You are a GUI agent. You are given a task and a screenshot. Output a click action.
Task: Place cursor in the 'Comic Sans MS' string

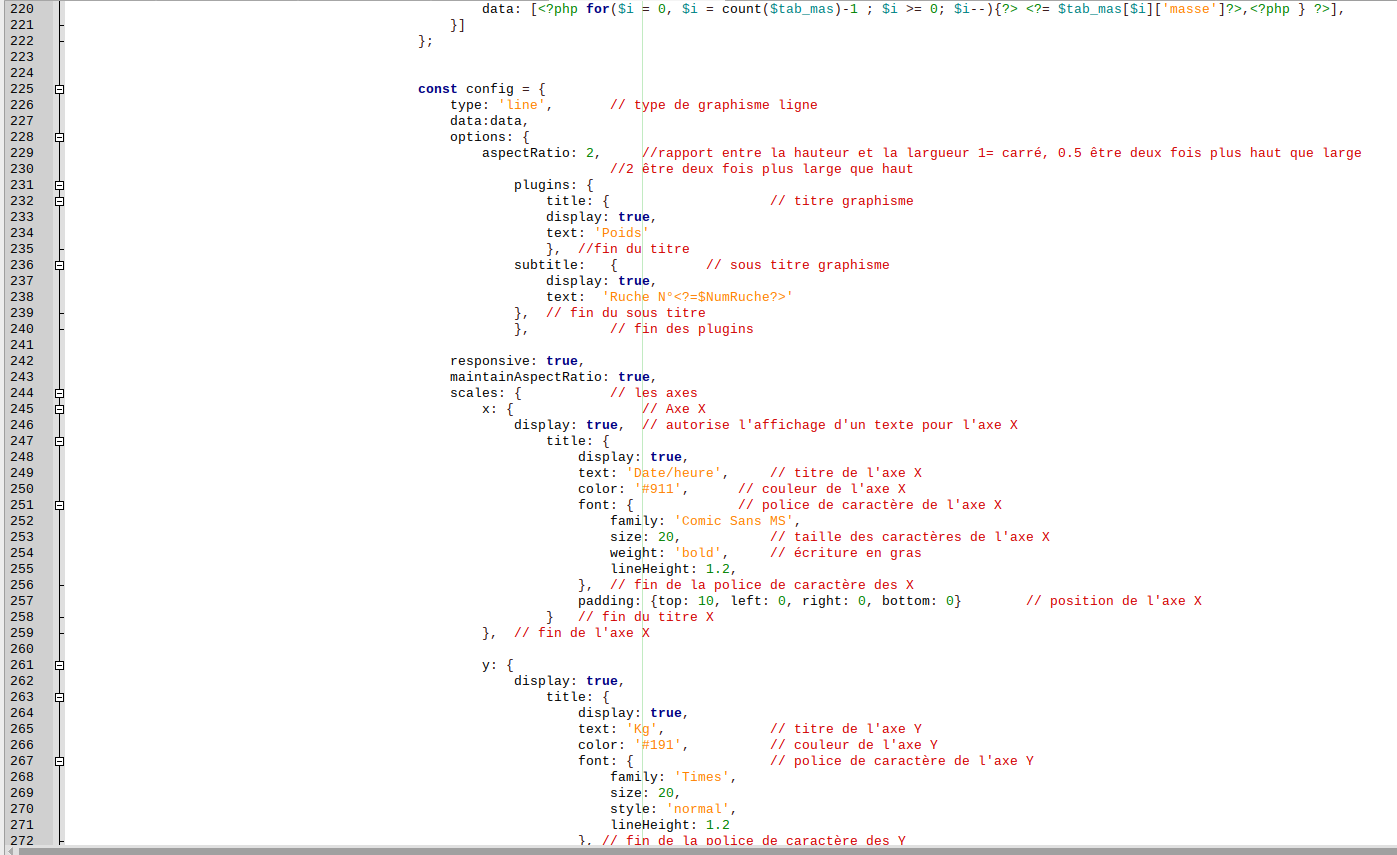[x=735, y=521]
